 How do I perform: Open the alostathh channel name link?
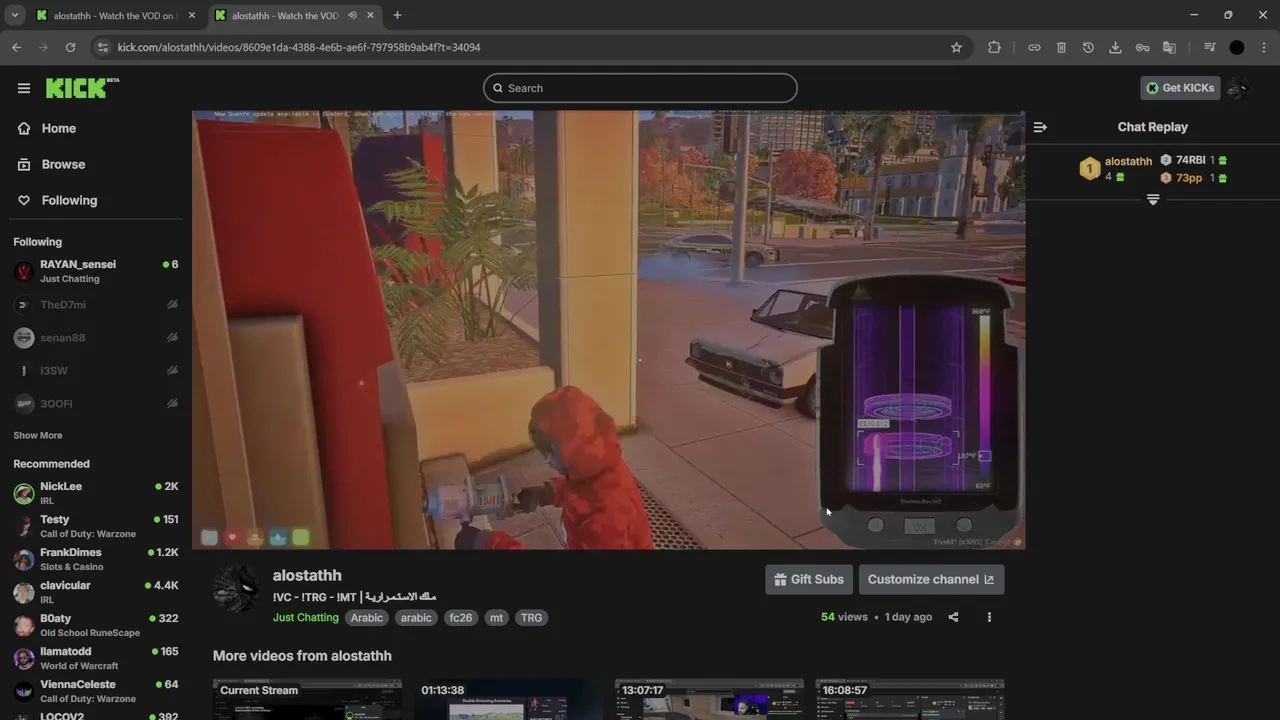pos(307,575)
